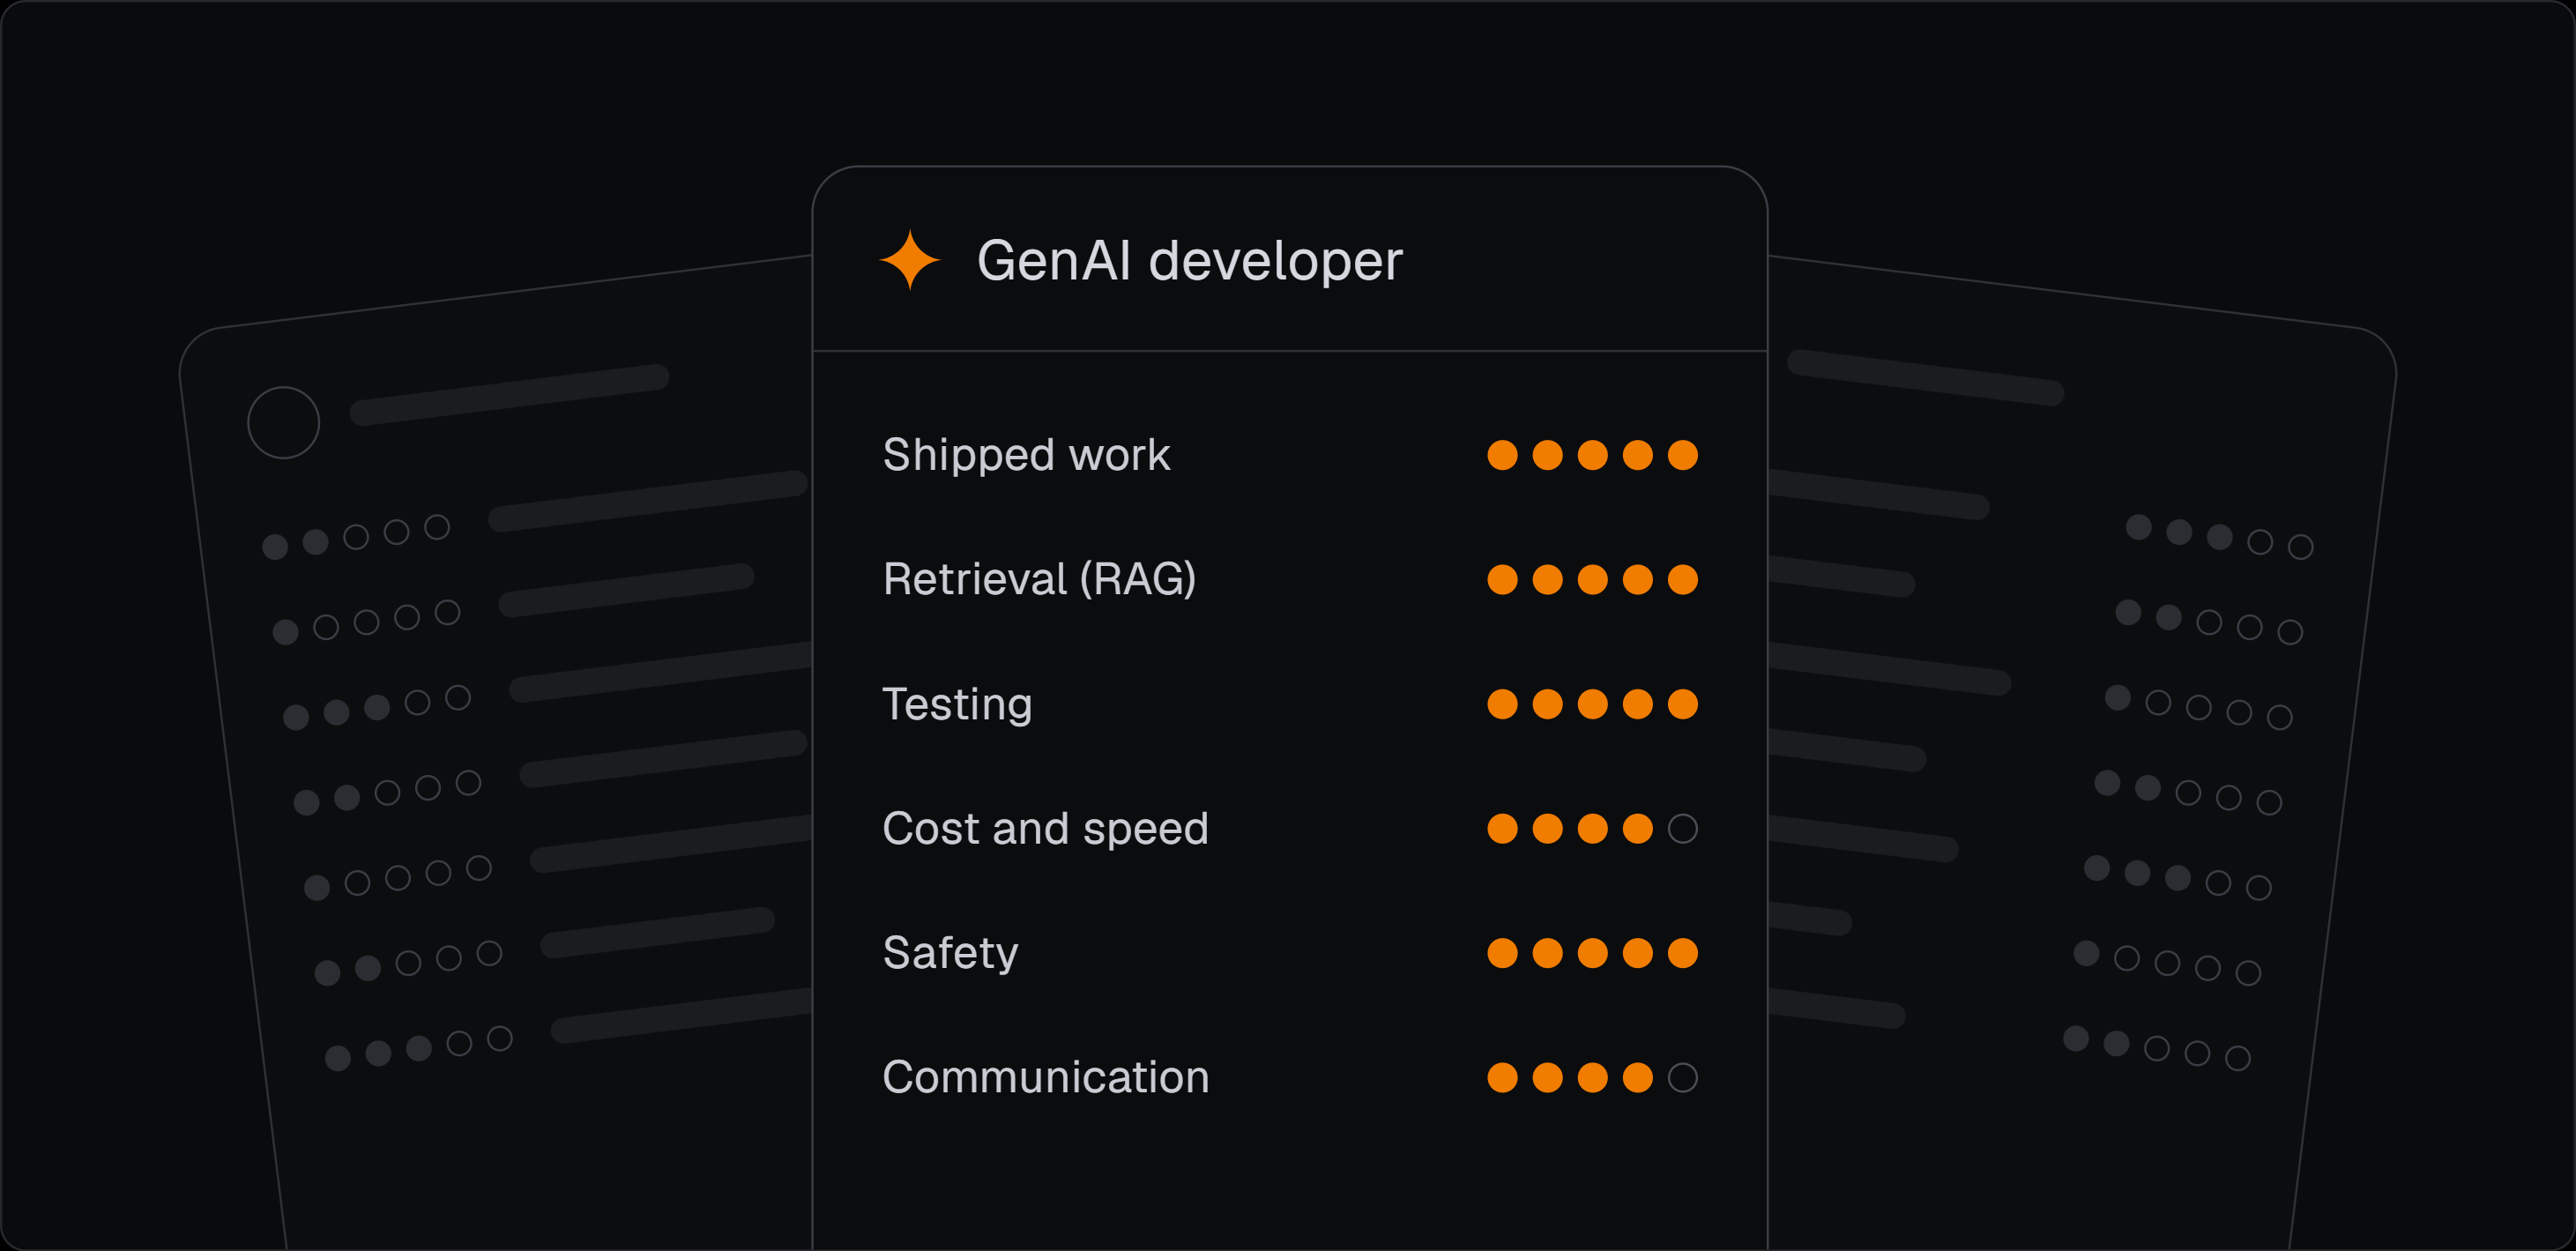Set Shipped work rating to one dot
Screen dimensions: 2576x1251
click(1502, 455)
